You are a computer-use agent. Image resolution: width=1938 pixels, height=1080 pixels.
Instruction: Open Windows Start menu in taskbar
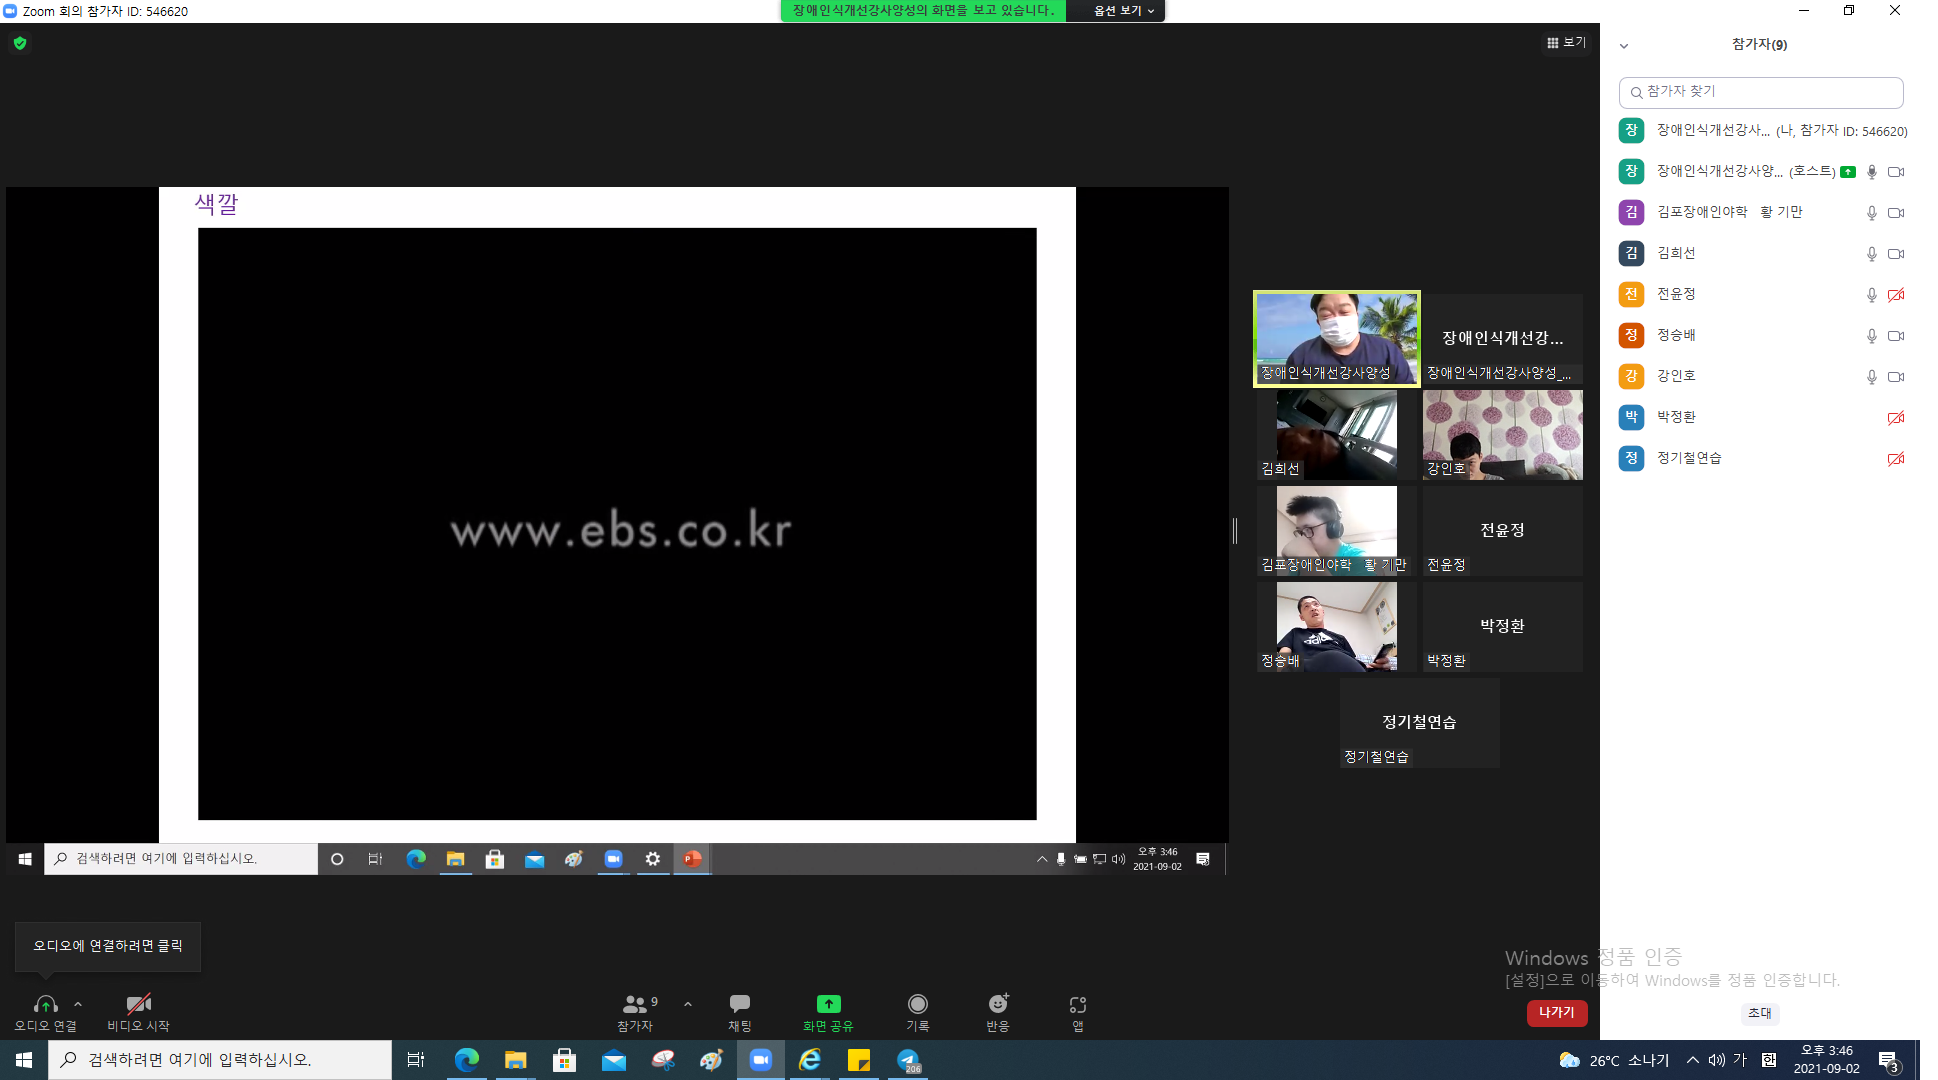(x=24, y=1060)
